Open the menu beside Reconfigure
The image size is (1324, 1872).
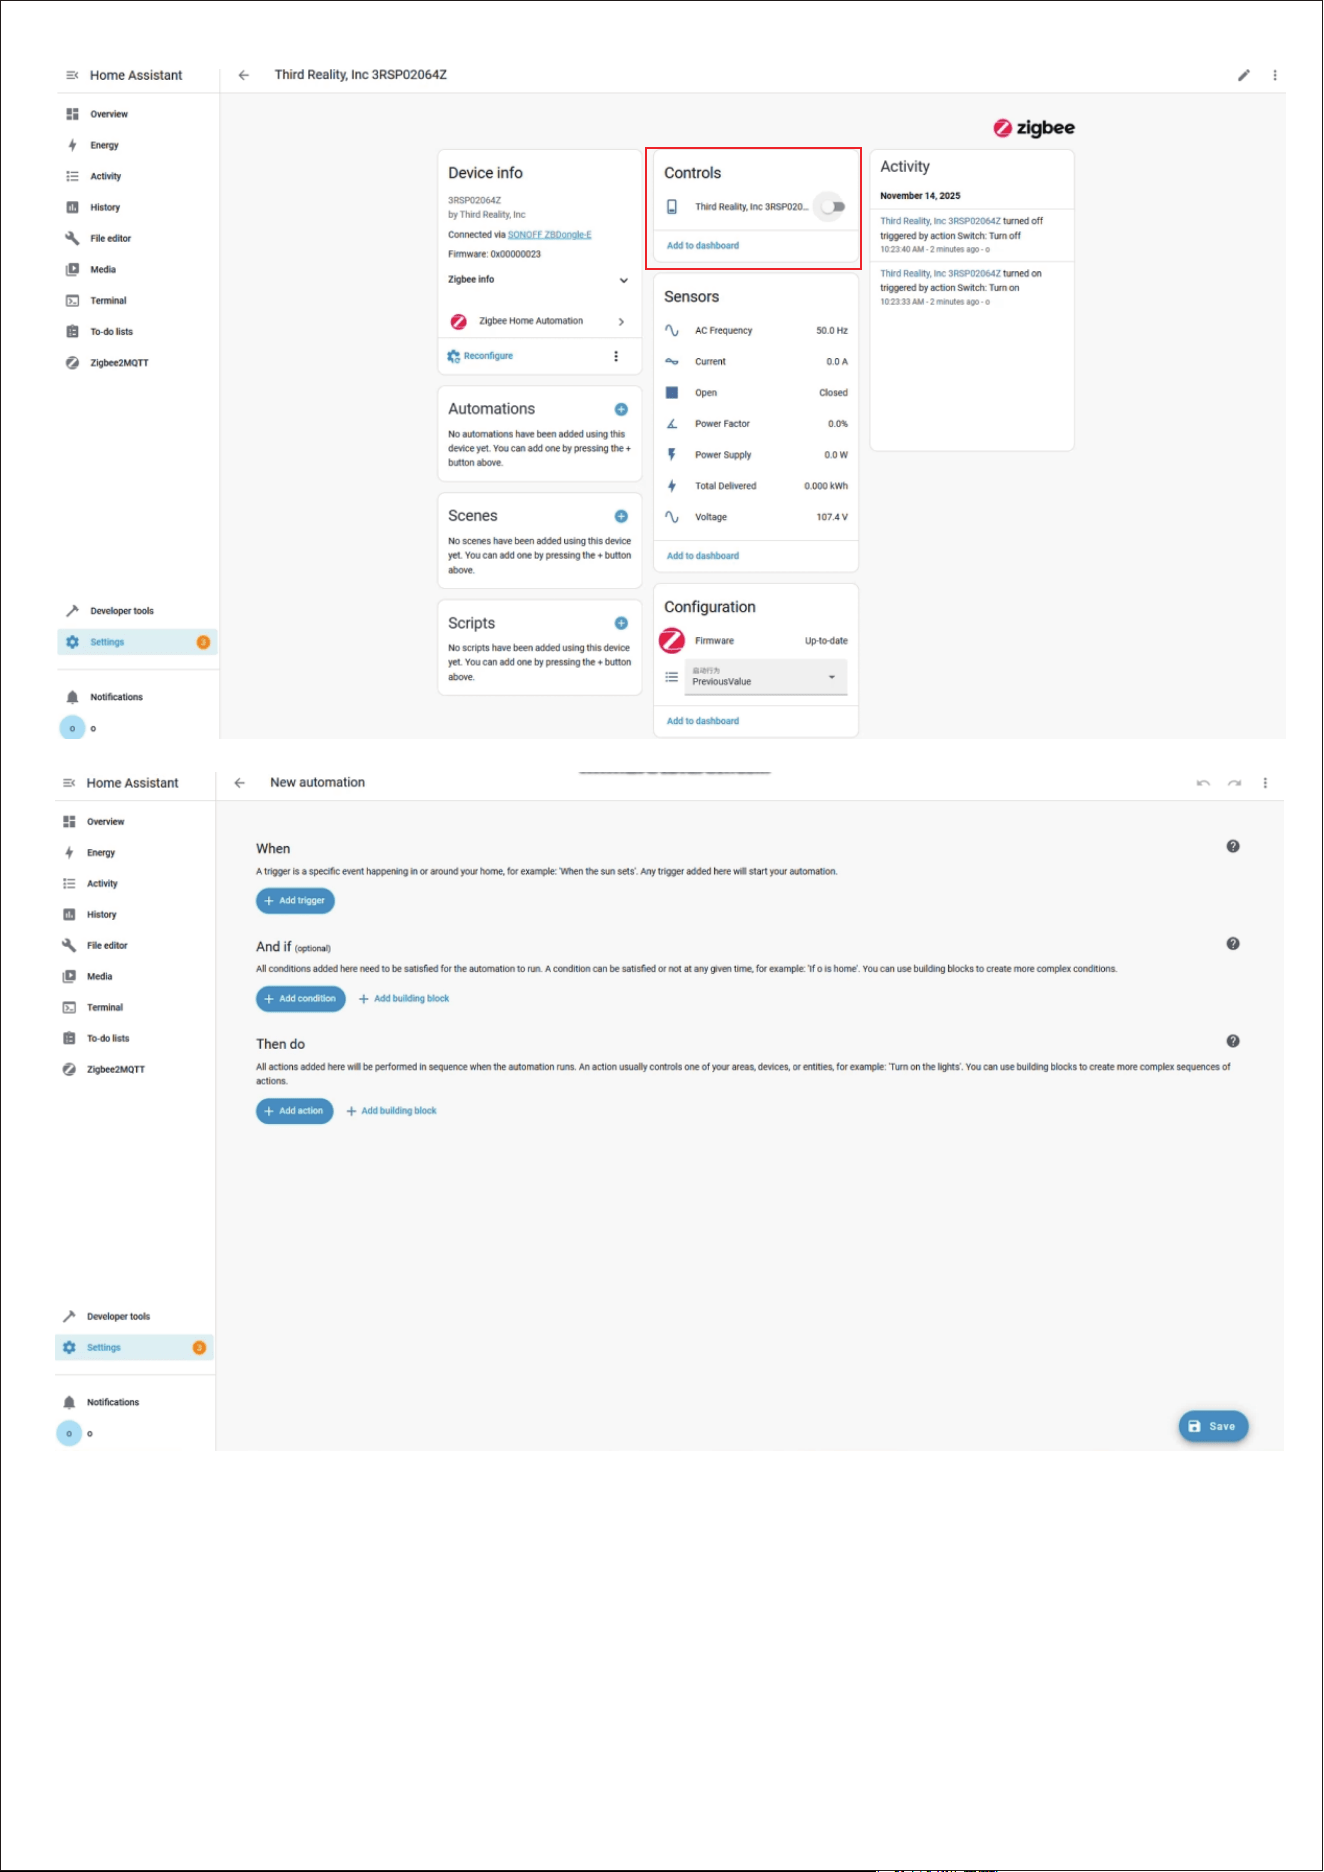tap(616, 356)
